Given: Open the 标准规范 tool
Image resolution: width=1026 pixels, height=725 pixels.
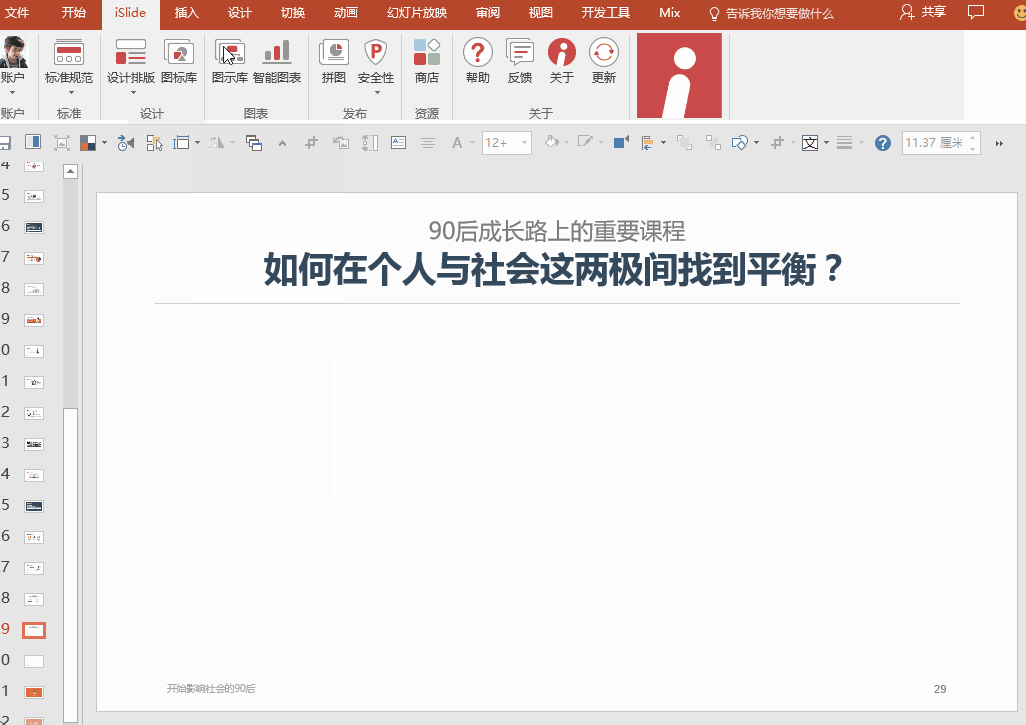Looking at the screenshot, I should [69, 61].
